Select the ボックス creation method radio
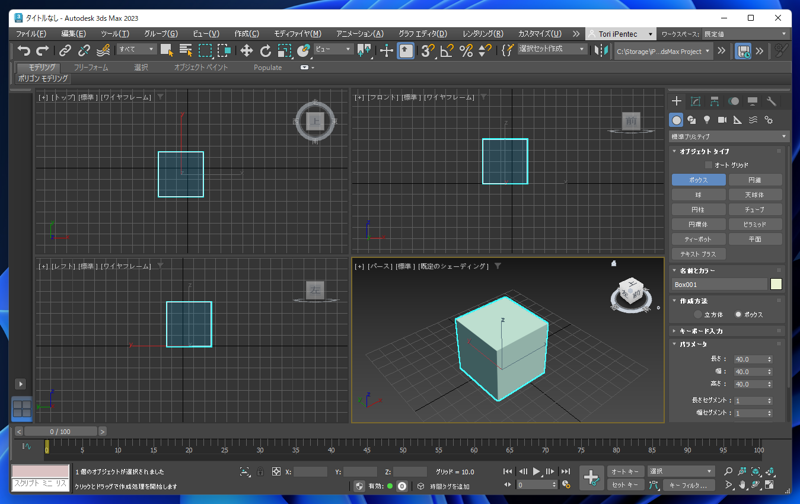 pos(739,314)
